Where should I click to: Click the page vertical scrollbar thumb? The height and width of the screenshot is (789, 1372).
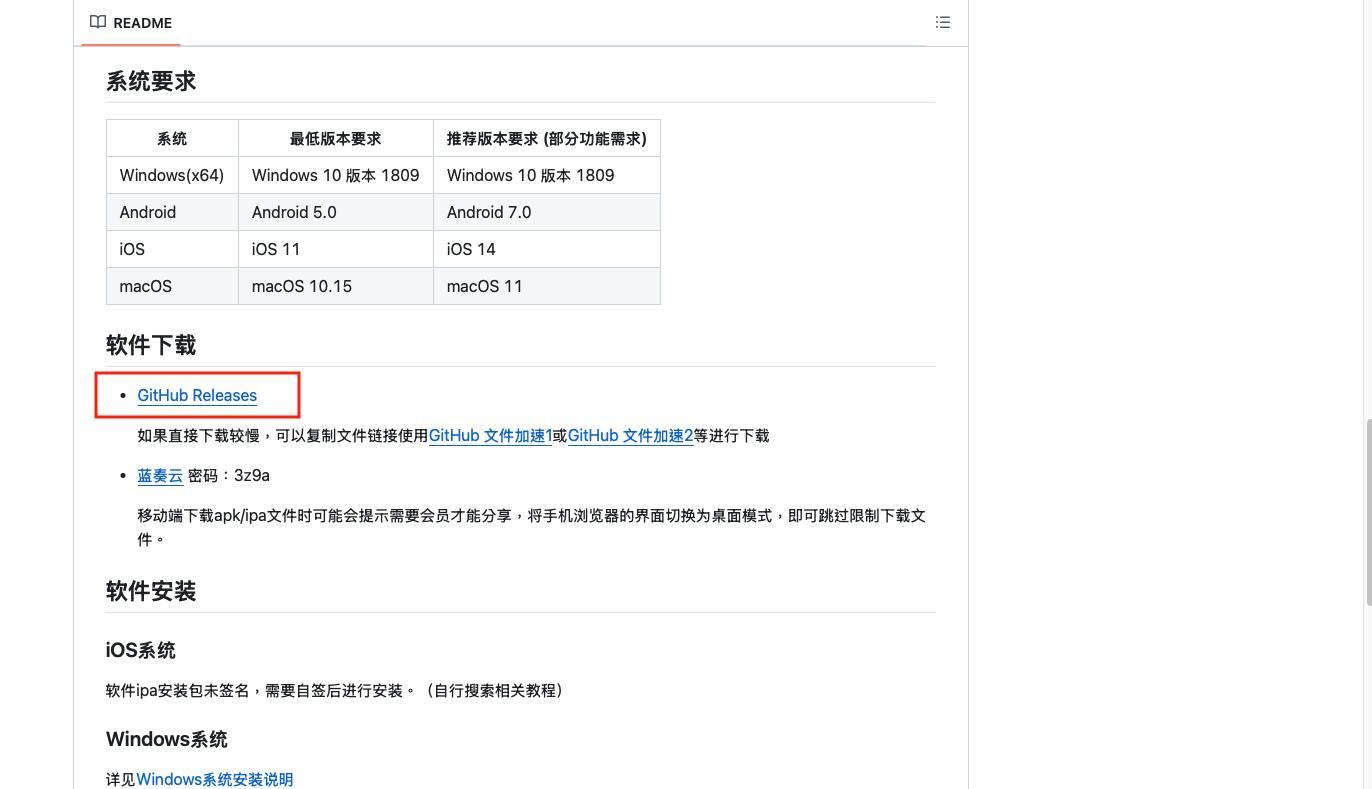[x=1367, y=512]
